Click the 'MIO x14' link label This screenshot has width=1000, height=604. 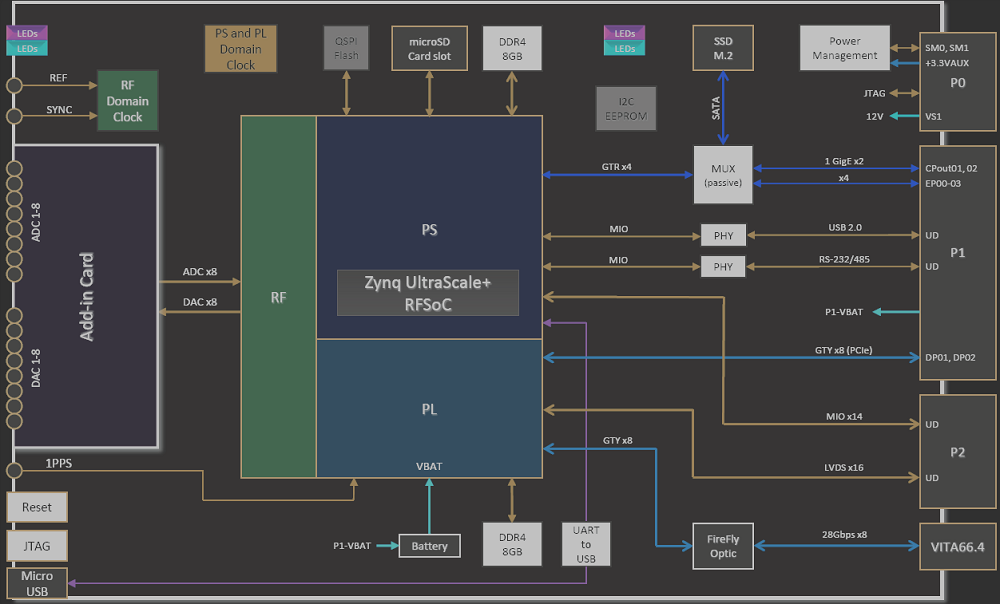tap(844, 416)
